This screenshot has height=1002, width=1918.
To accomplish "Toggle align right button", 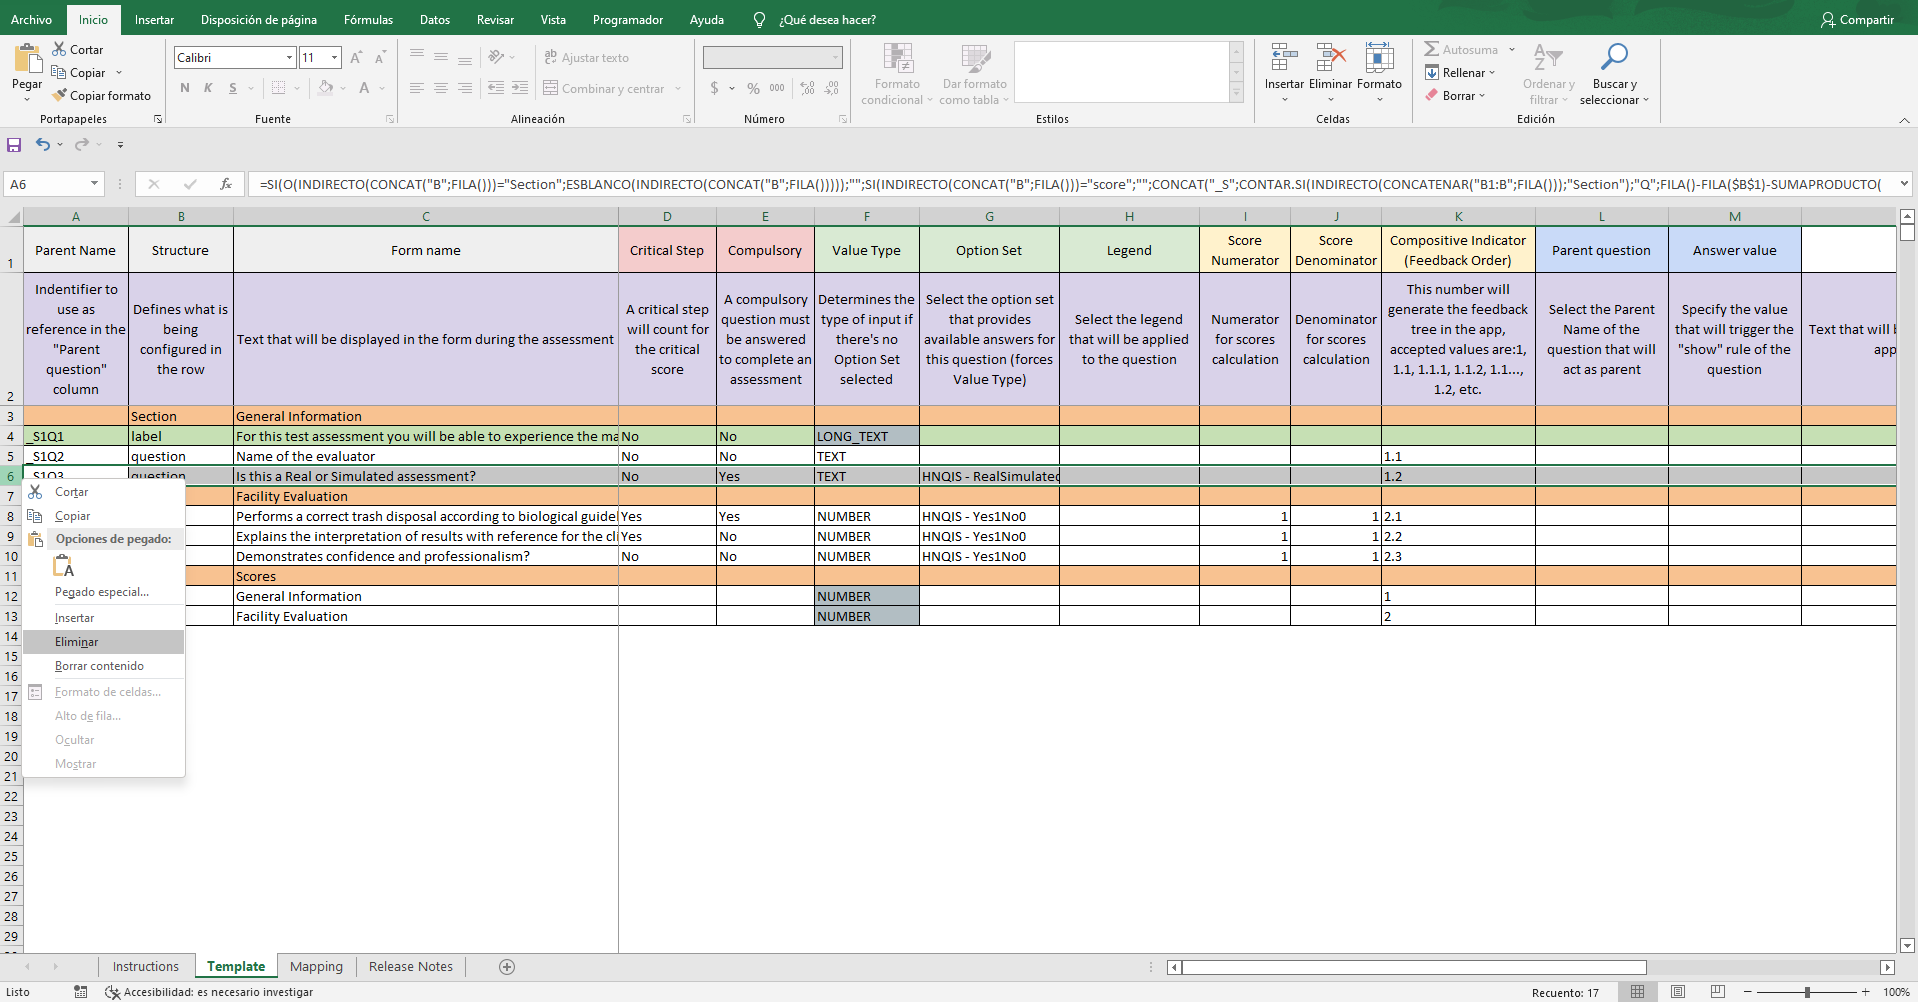I will coord(465,88).
